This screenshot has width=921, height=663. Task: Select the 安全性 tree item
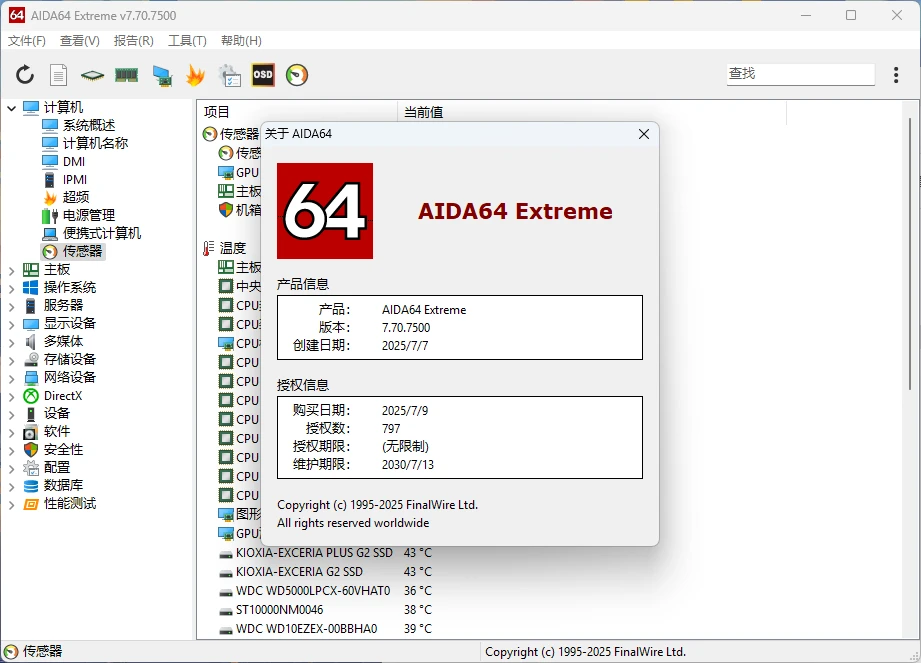tap(63, 450)
